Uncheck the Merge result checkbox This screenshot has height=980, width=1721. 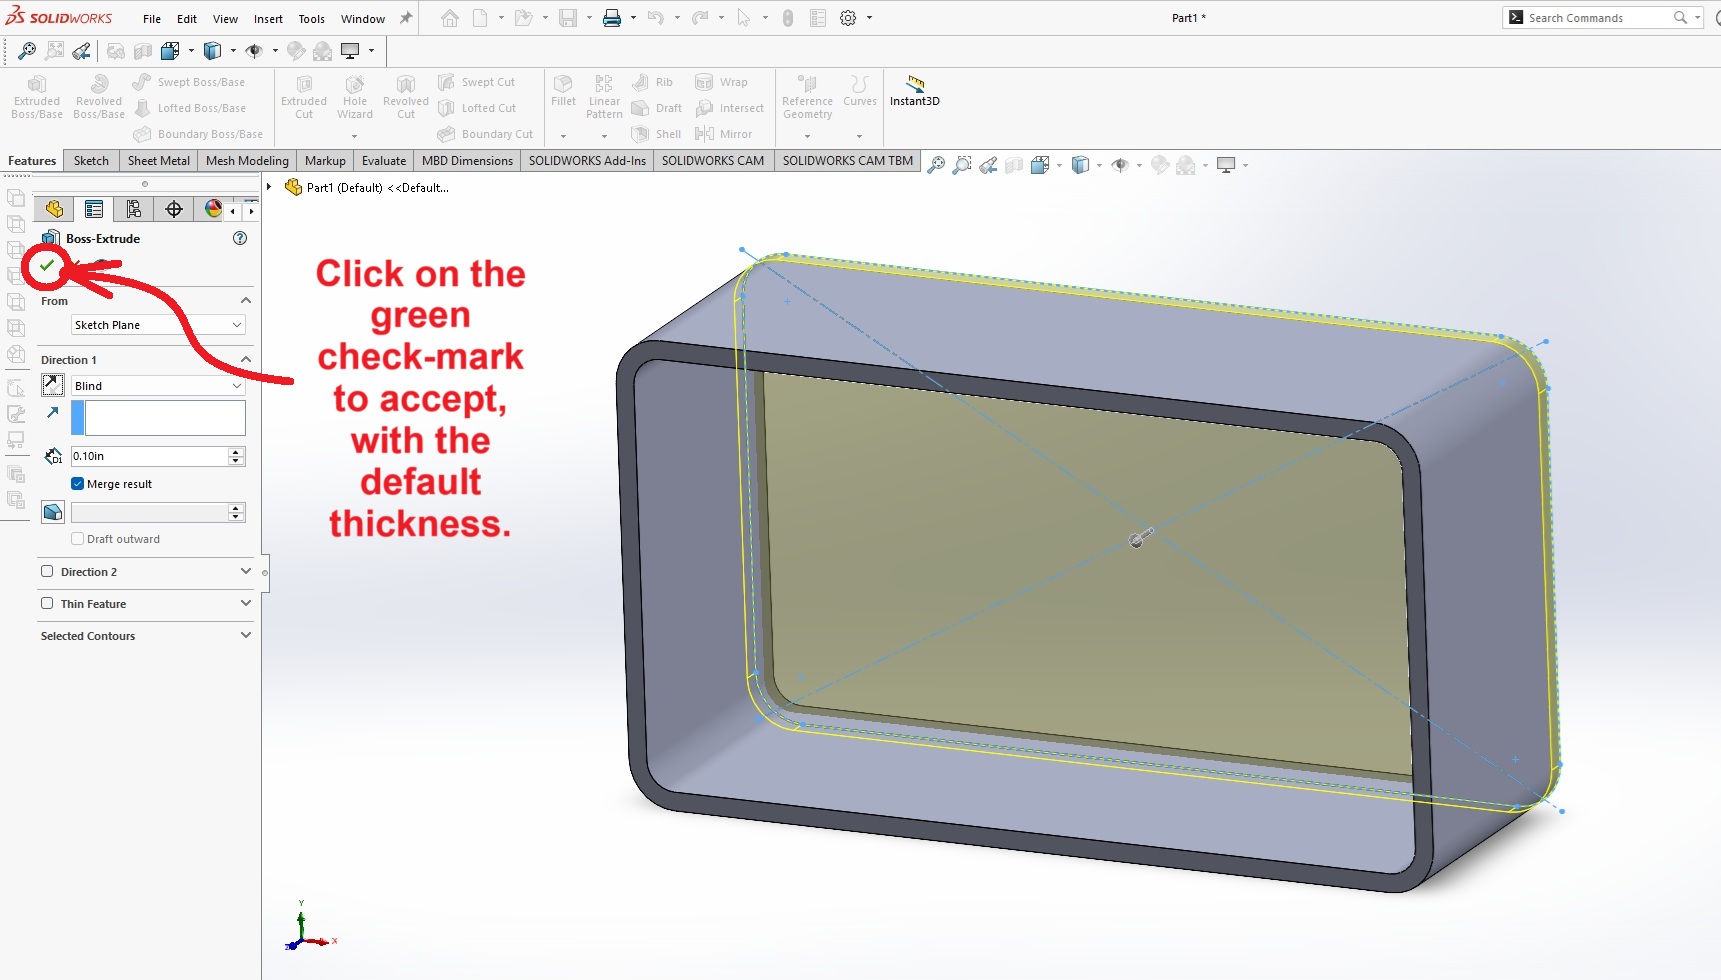[78, 484]
